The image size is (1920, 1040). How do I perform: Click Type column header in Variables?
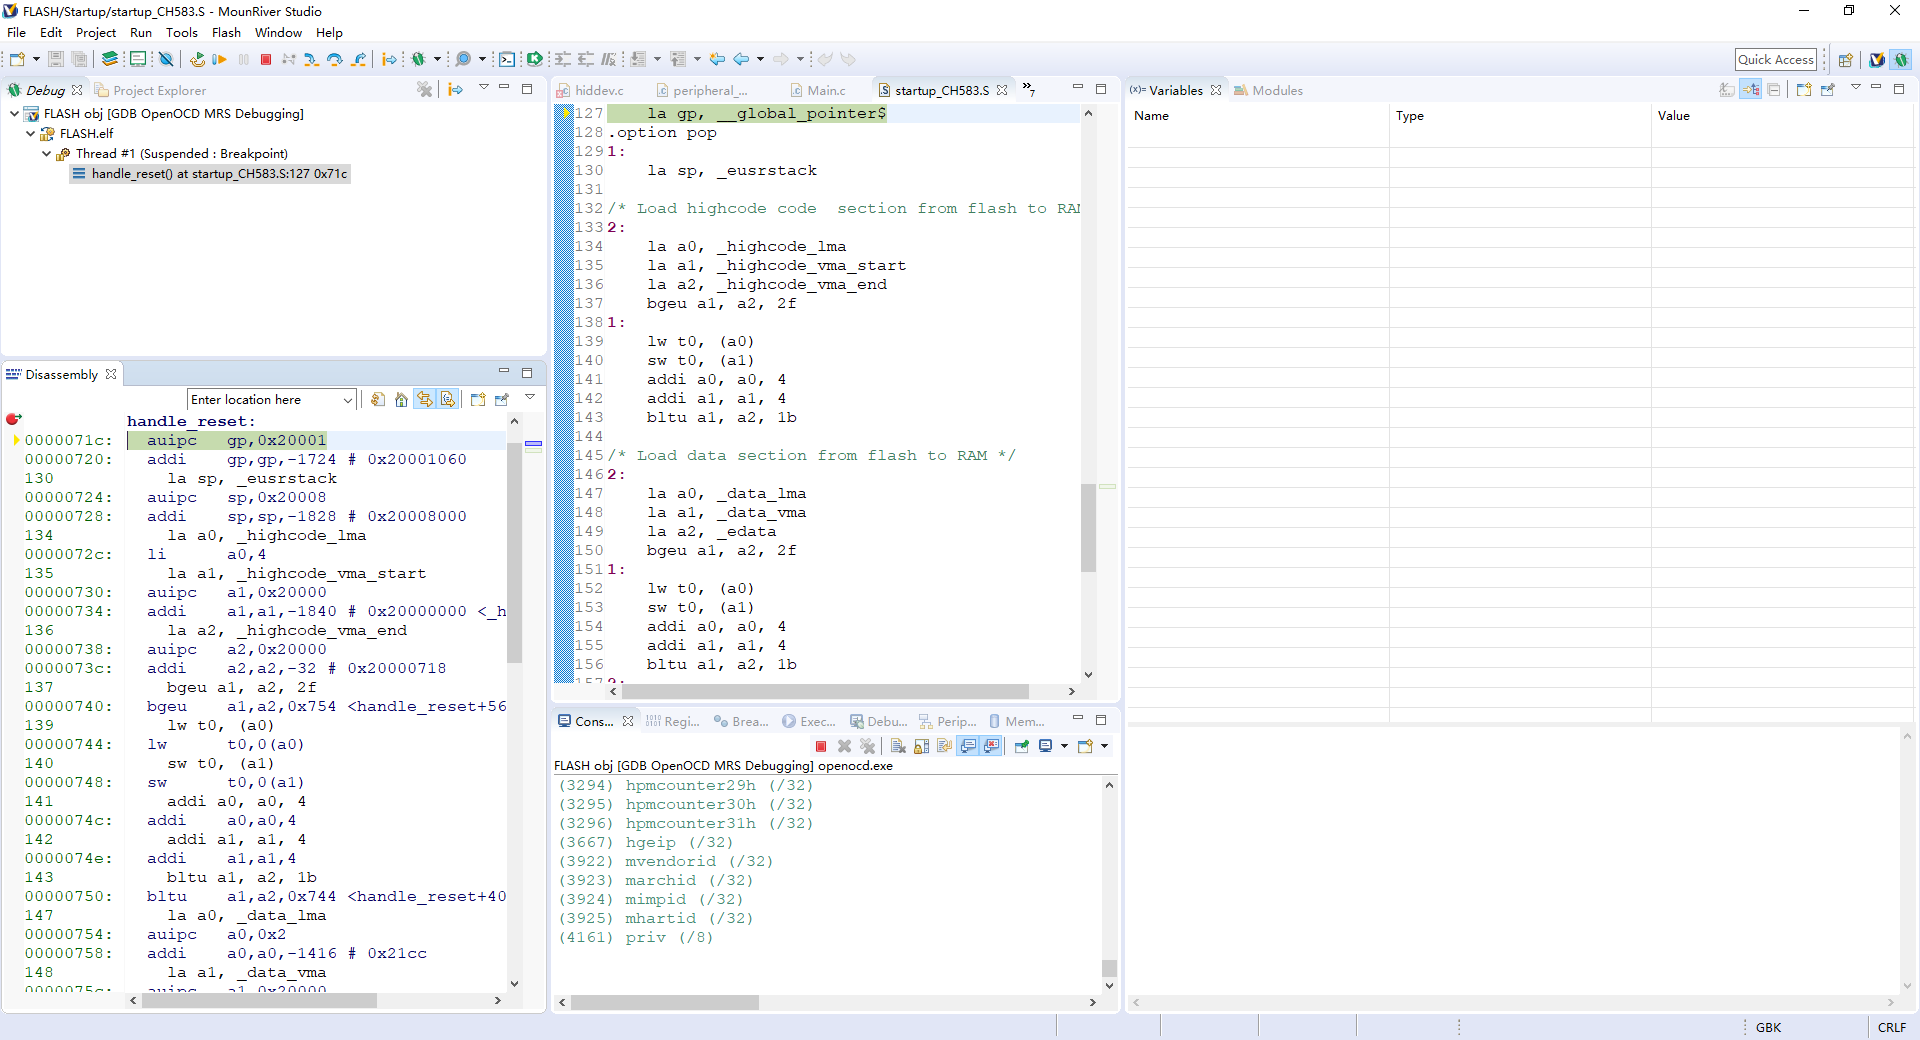1519,116
